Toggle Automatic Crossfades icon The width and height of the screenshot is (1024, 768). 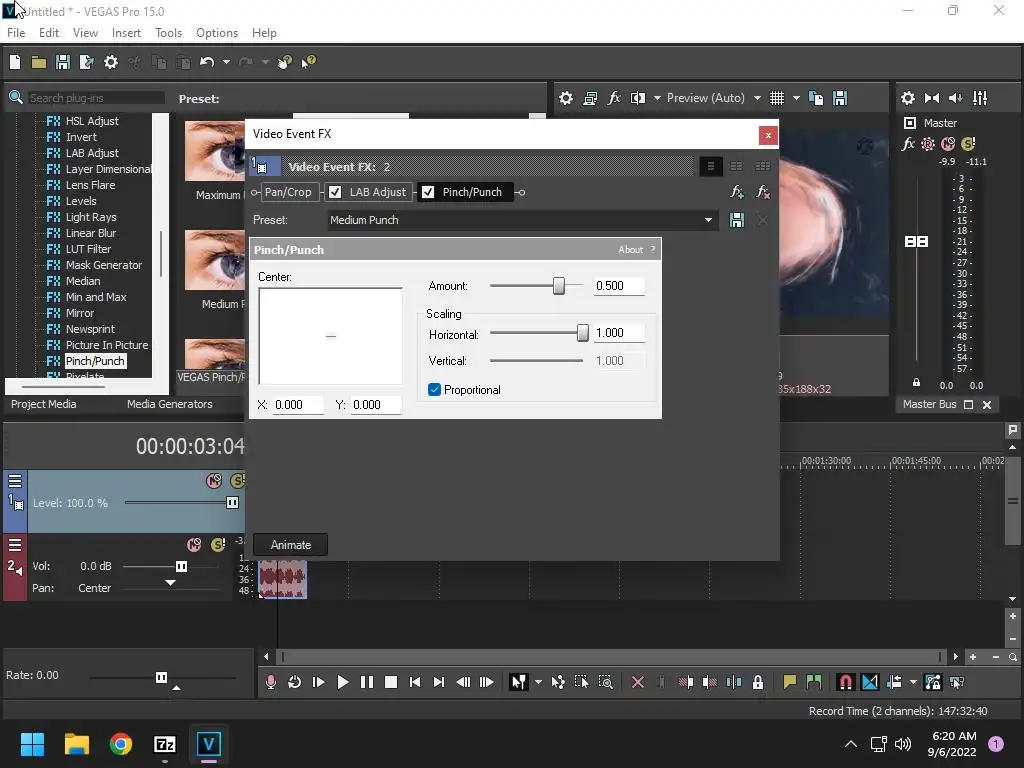pos(870,682)
